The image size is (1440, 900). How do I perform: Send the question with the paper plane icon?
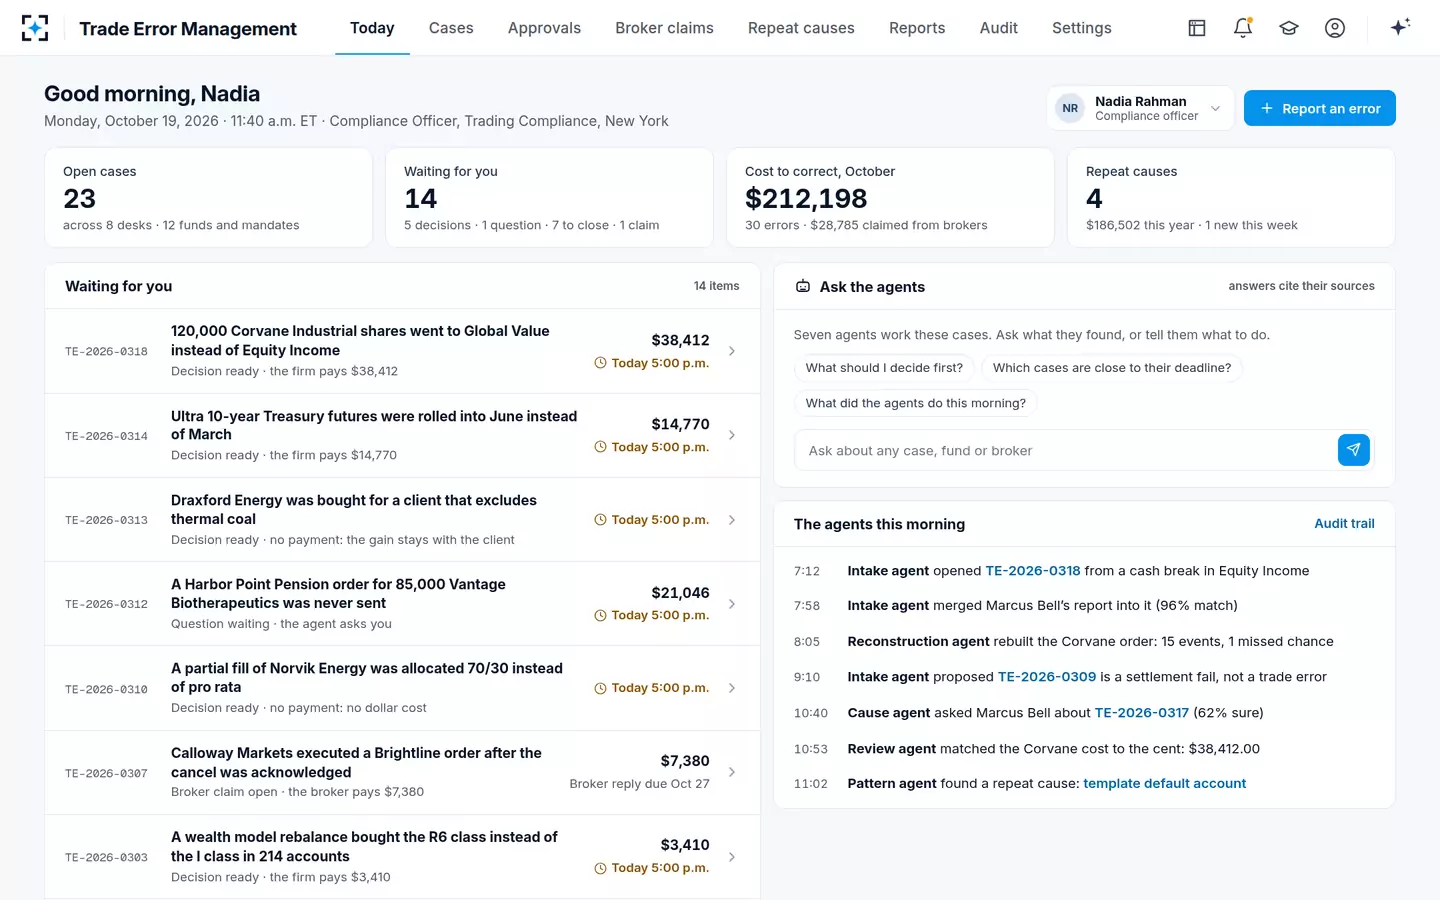tap(1353, 450)
